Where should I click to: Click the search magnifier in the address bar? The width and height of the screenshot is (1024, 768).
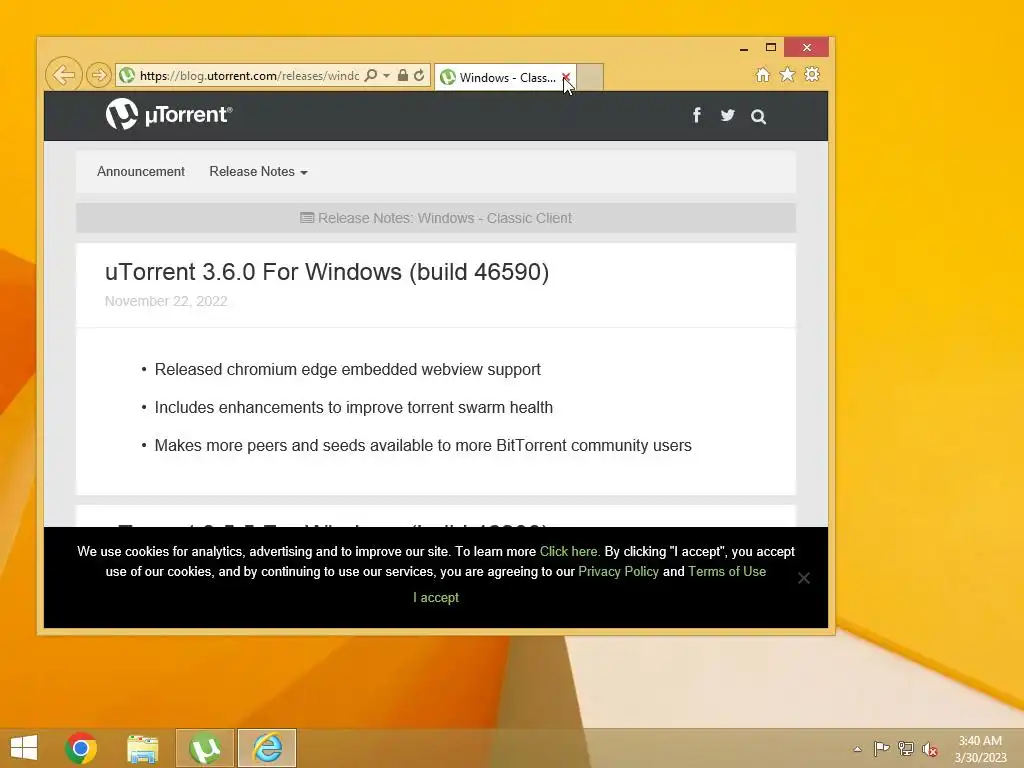(x=370, y=76)
